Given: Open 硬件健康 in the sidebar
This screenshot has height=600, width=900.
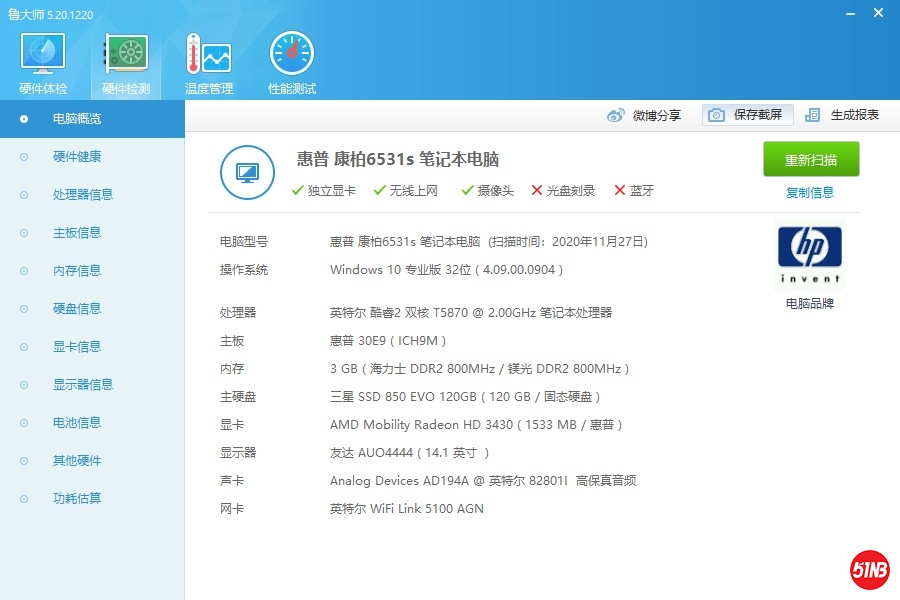Looking at the screenshot, I should [x=77, y=157].
